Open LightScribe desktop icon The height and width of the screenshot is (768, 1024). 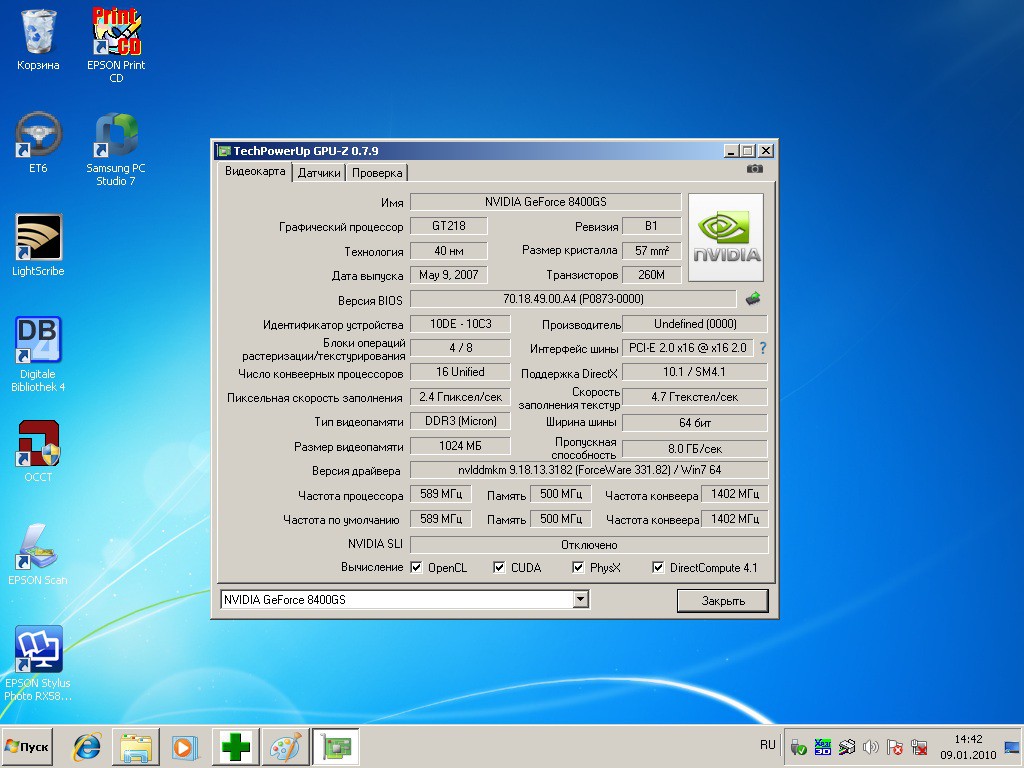point(38,238)
